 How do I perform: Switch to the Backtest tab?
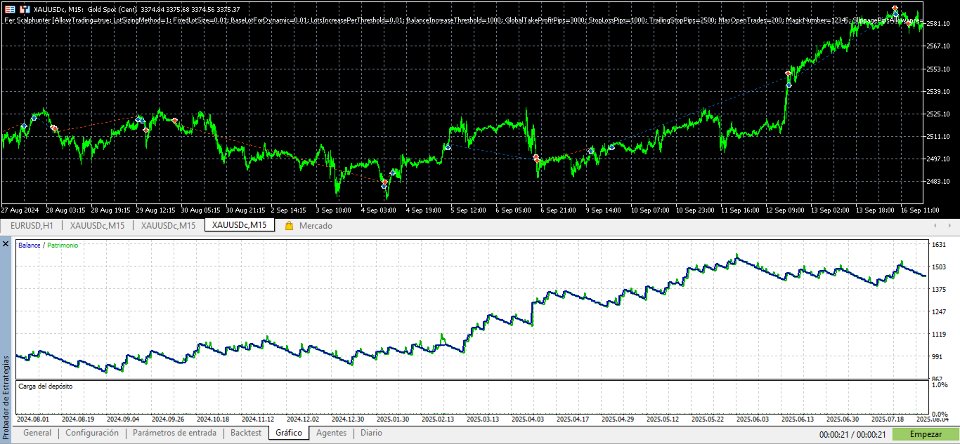pyautogui.click(x=246, y=433)
